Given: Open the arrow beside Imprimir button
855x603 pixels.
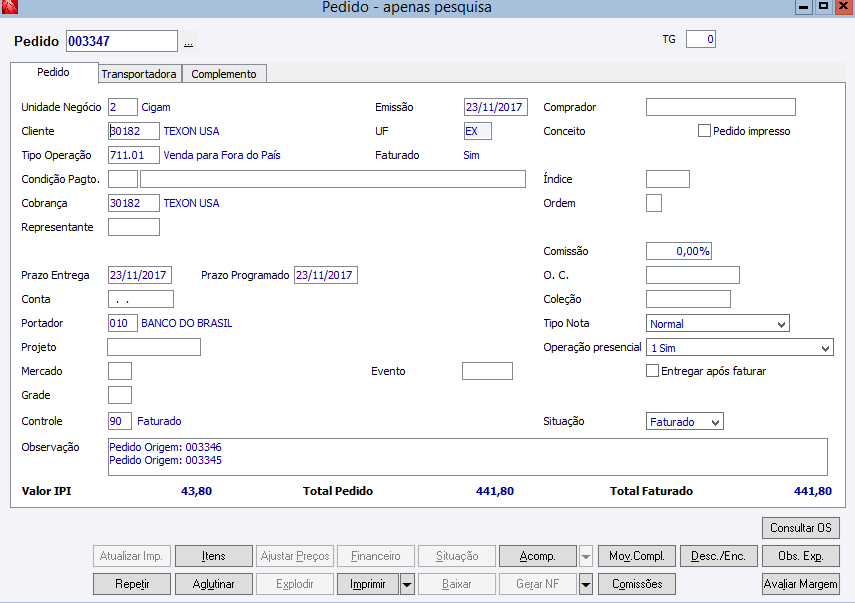Looking at the screenshot, I should 407,584.
